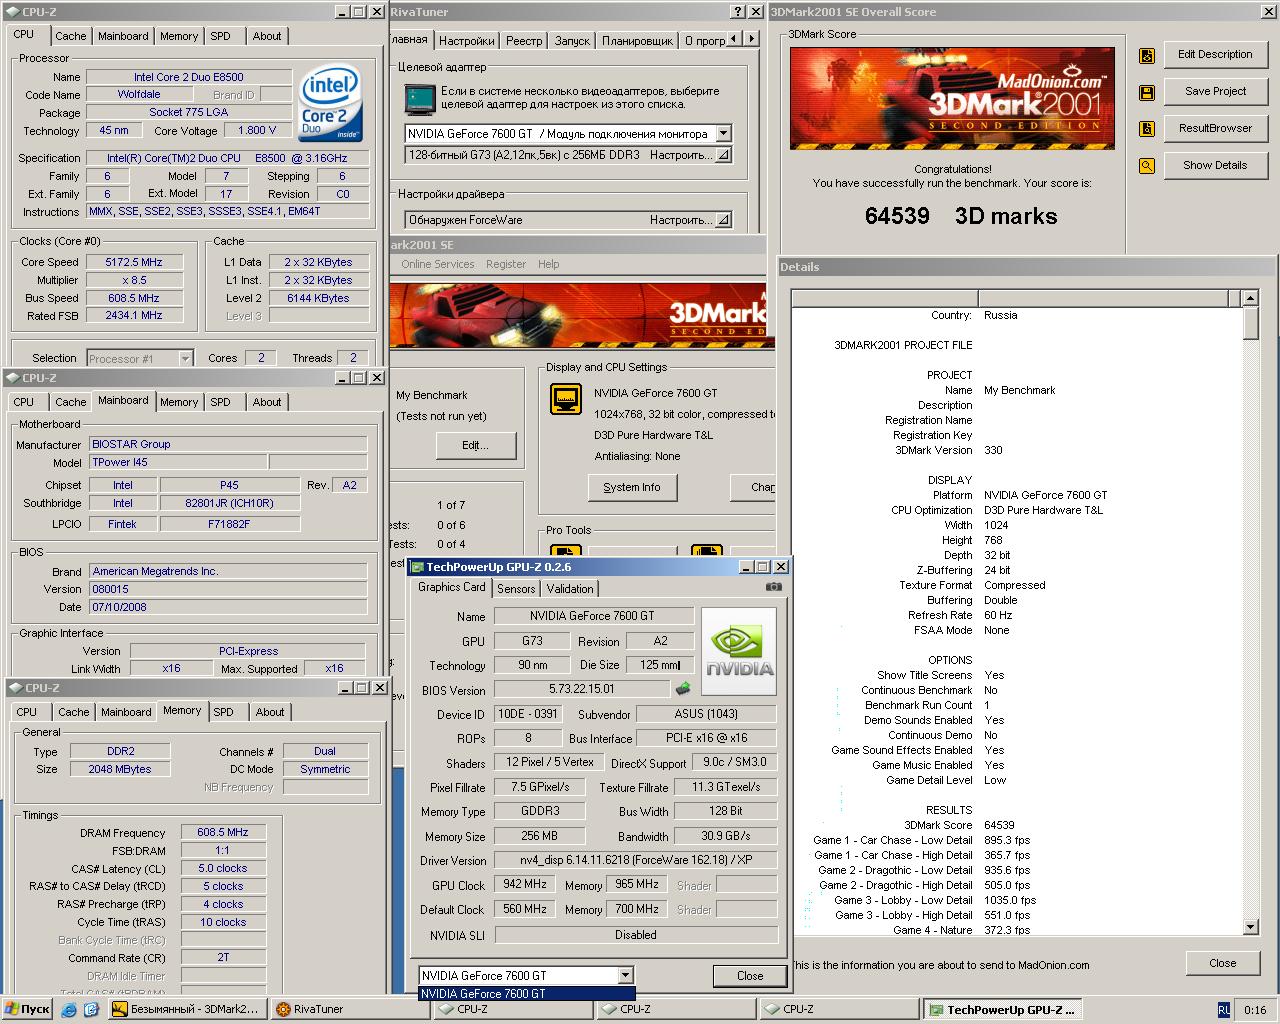The height and width of the screenshot is (1024, 1280).
Task: Open the Register menu in 3DMark2001 SE
Action: [x=506, y=264]
